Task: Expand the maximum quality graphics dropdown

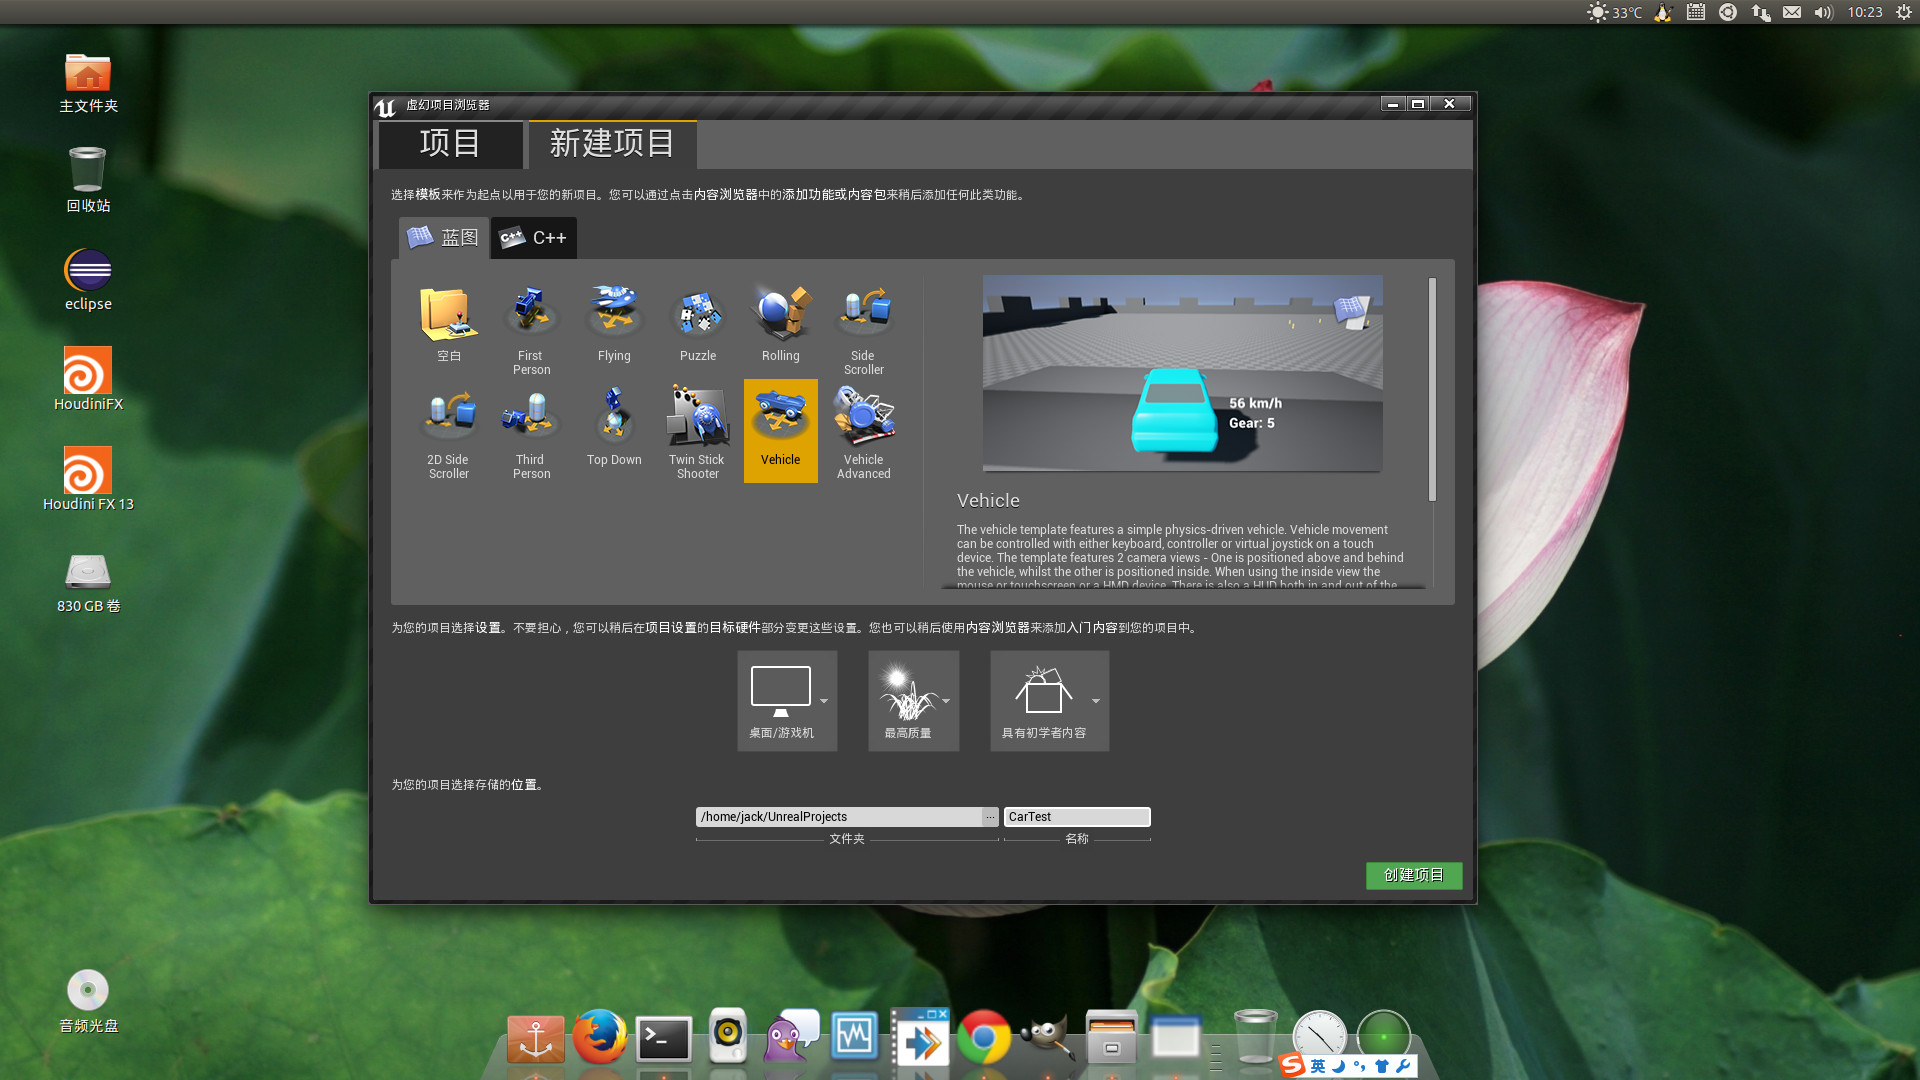Action: (946, 701)
